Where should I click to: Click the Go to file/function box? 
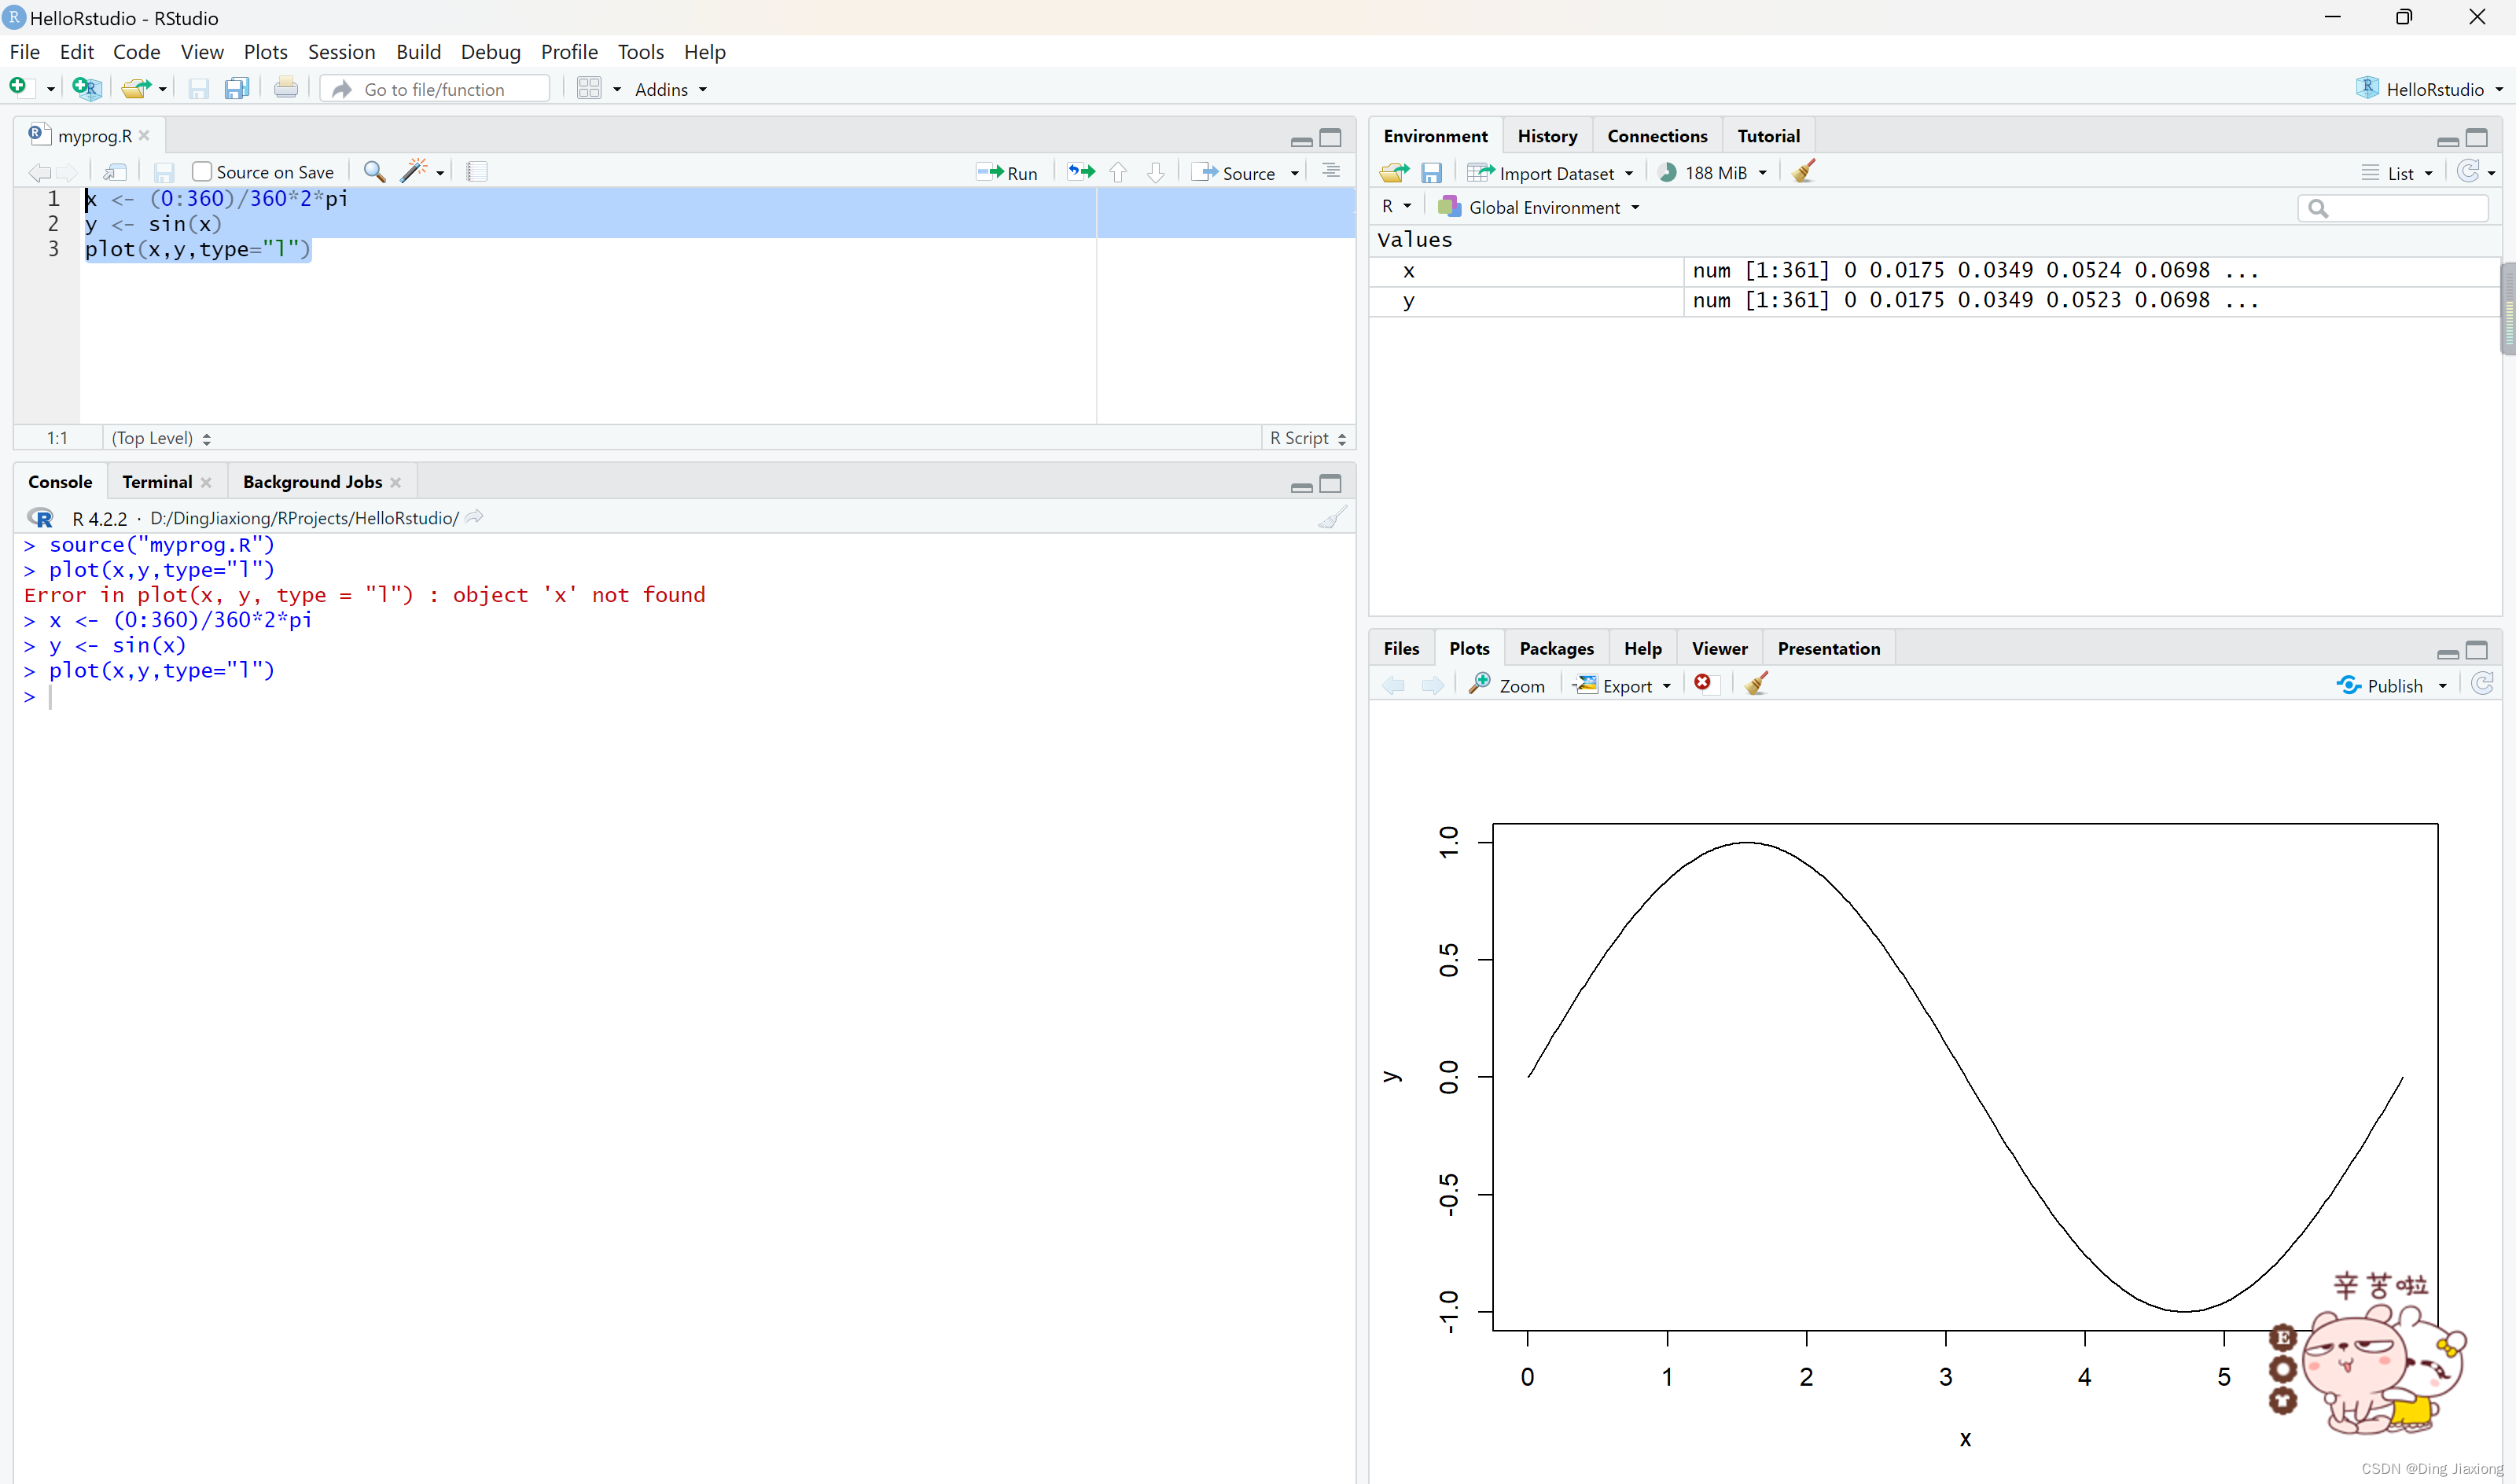coord(435,89)
